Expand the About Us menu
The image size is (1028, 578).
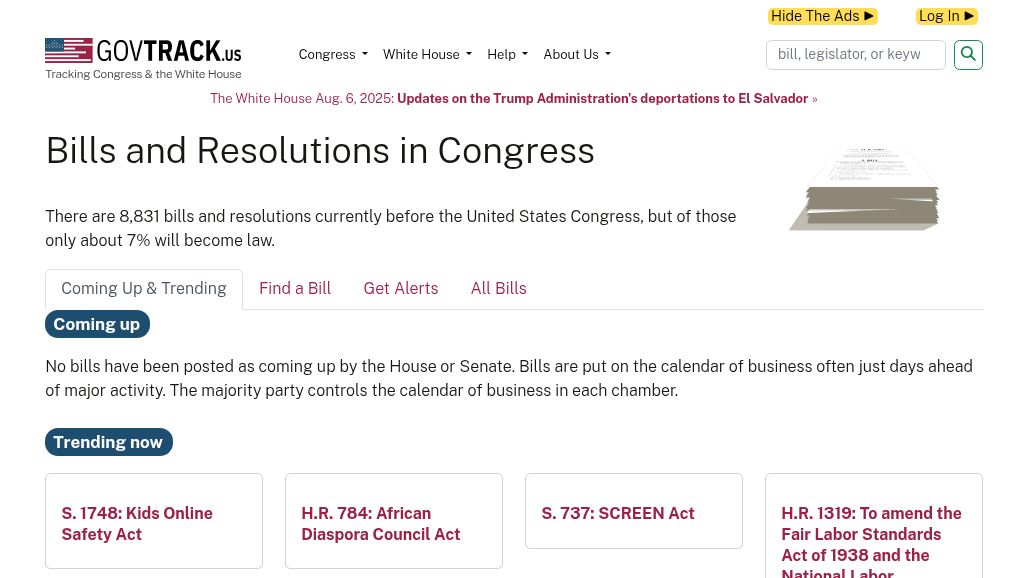[577, 54]
